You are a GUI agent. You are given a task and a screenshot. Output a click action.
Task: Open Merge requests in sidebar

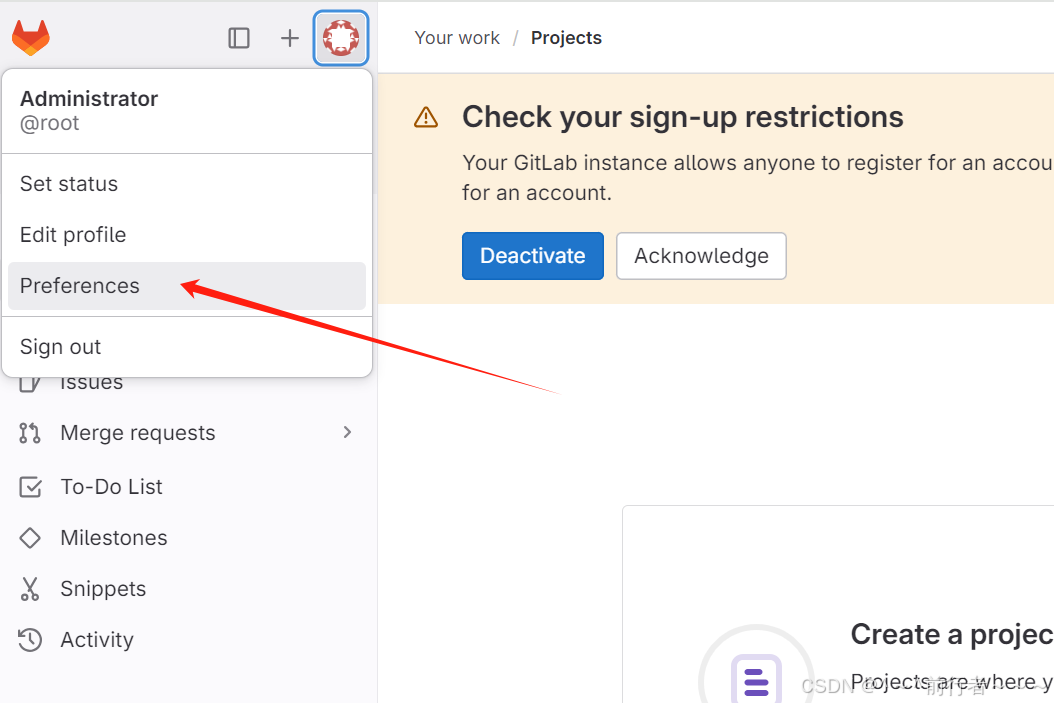coord(187,433)
